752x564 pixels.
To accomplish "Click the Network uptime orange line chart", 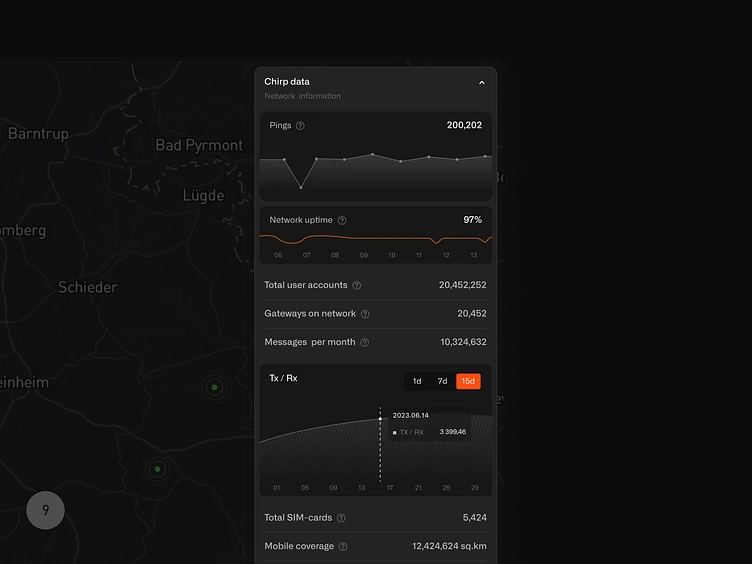I will pos(375,238).
